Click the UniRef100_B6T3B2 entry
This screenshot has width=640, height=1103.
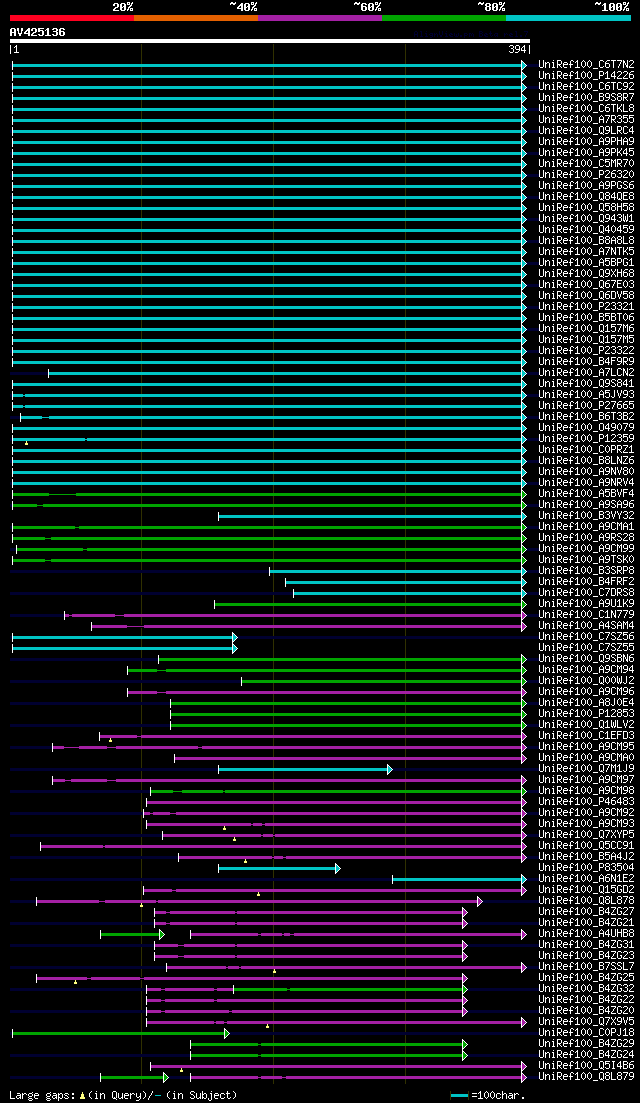[586, 417]
